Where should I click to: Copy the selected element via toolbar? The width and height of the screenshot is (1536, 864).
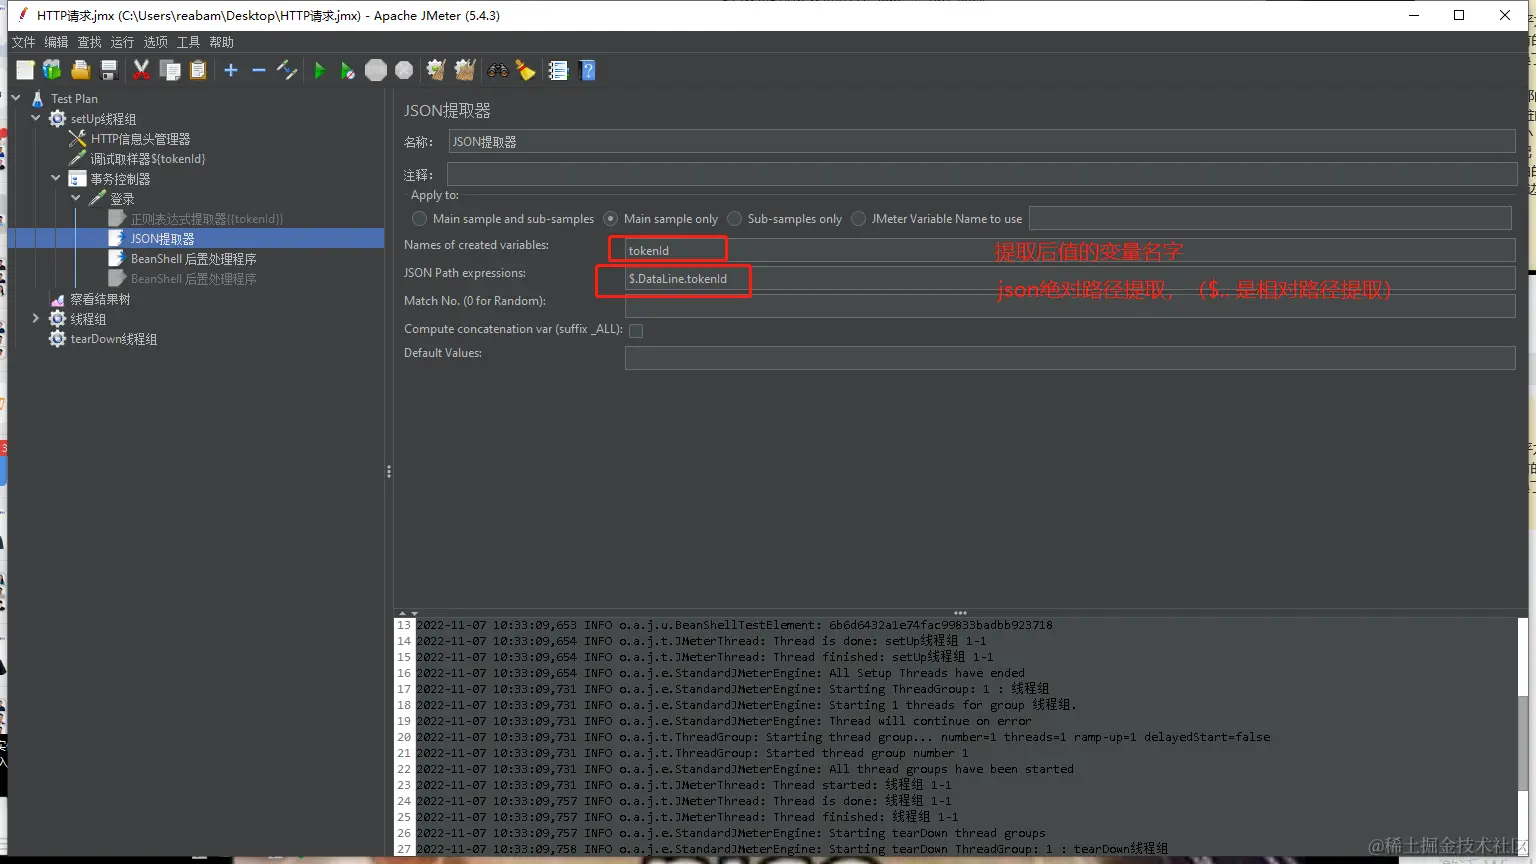click(x=170, y=70)
